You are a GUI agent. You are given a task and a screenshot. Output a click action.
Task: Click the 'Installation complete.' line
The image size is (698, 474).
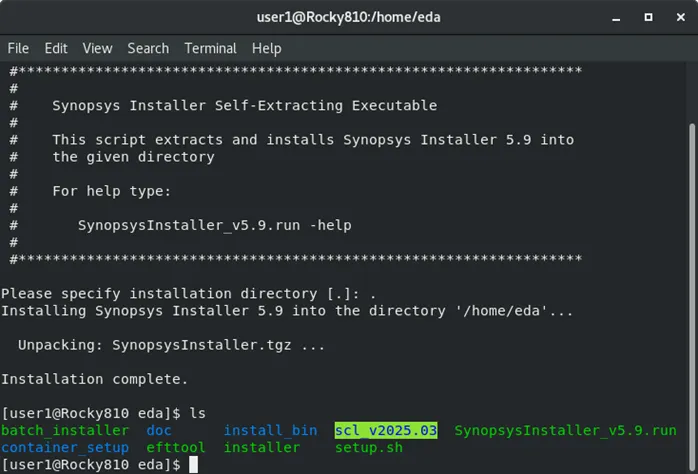(95, 379)
